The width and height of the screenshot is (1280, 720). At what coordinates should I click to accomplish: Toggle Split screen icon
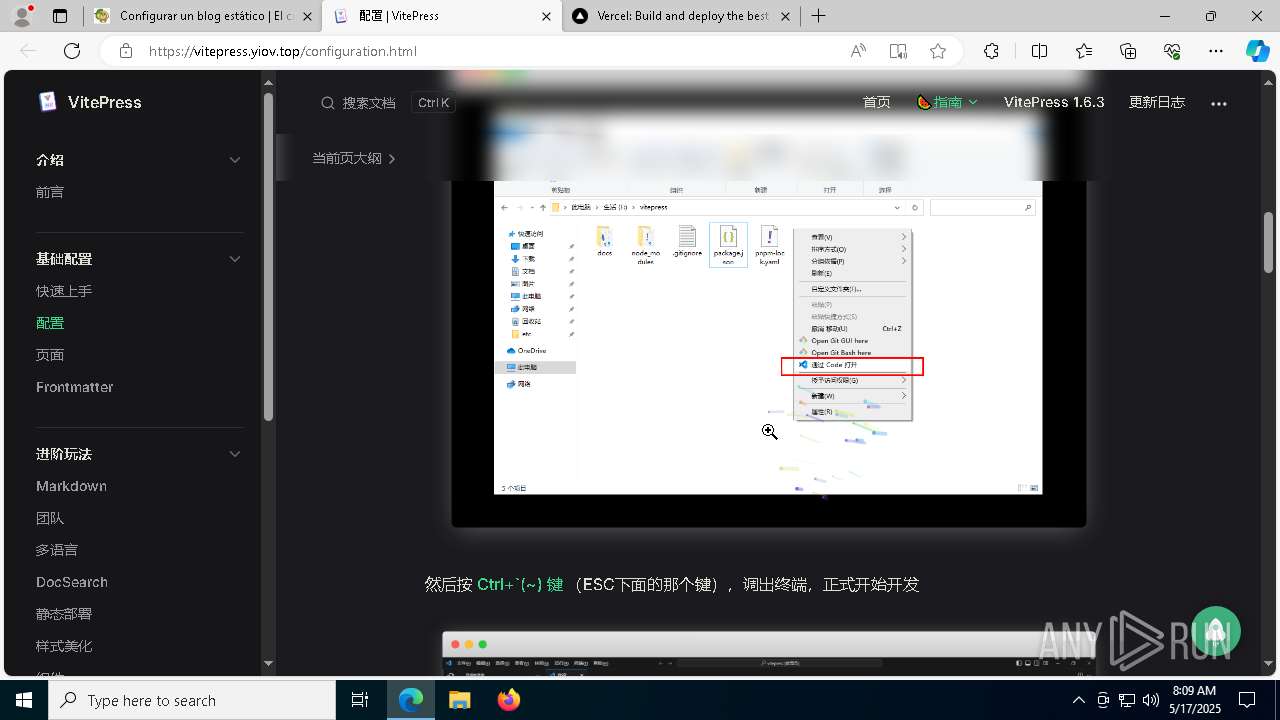[1039, 51]
